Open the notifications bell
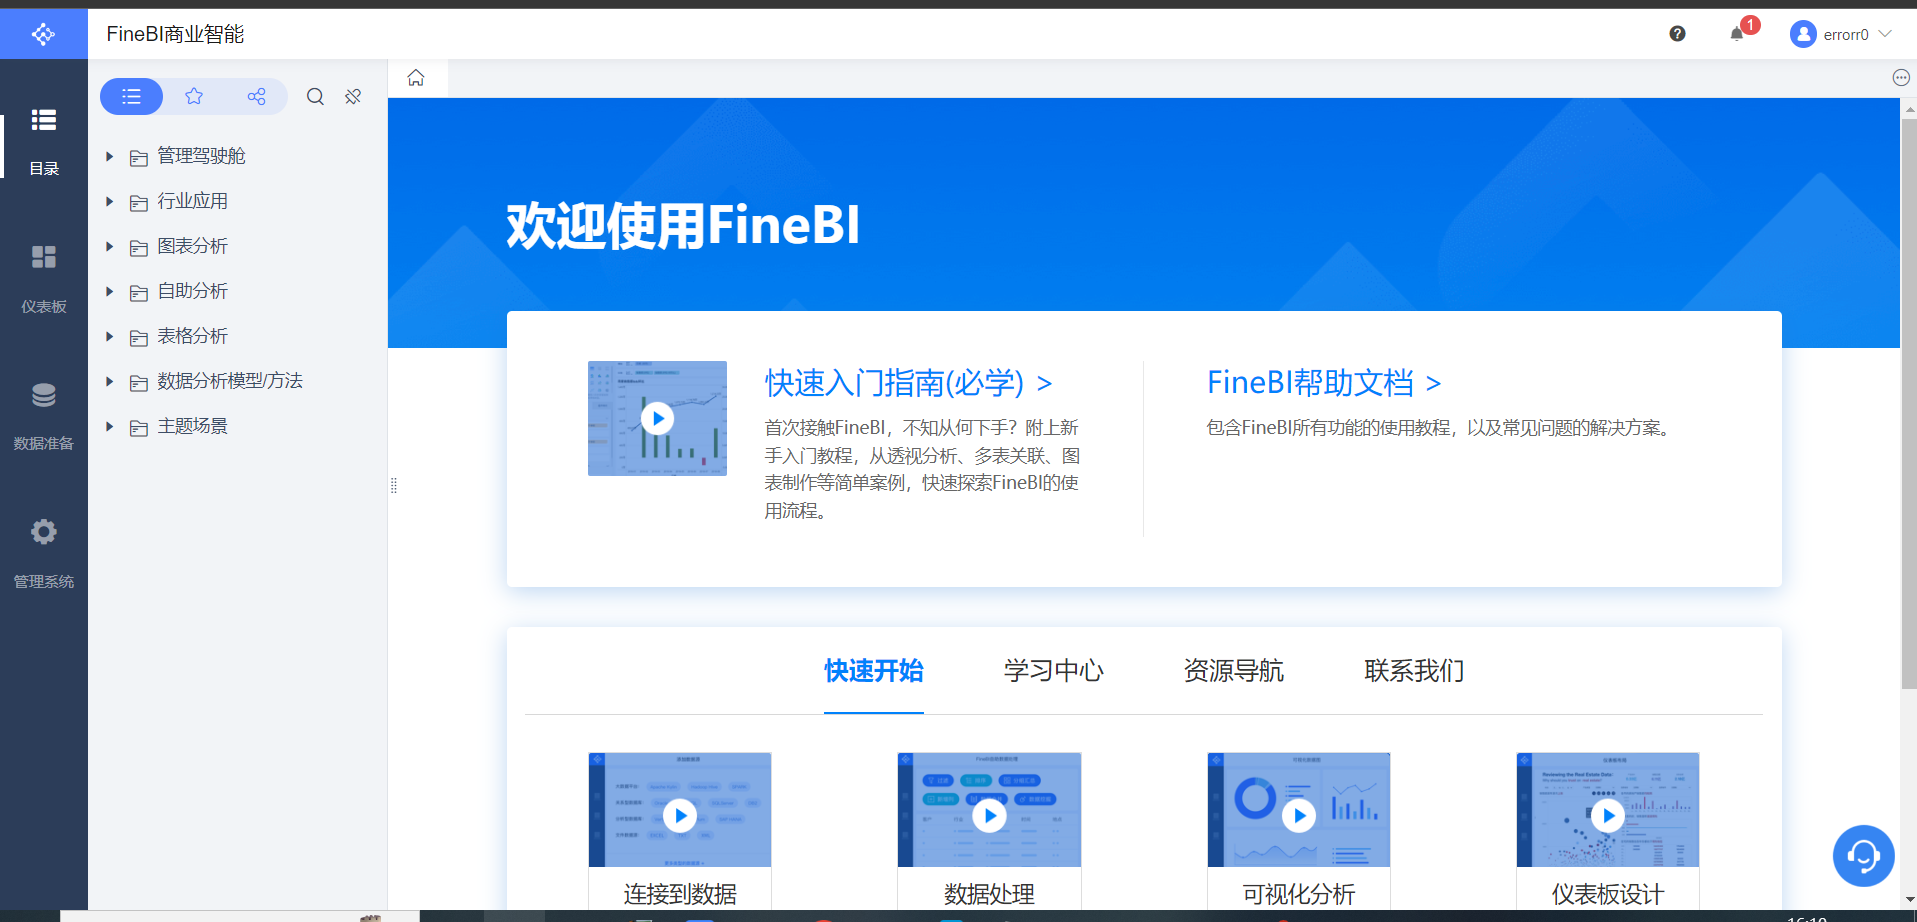 point(1737,34)
